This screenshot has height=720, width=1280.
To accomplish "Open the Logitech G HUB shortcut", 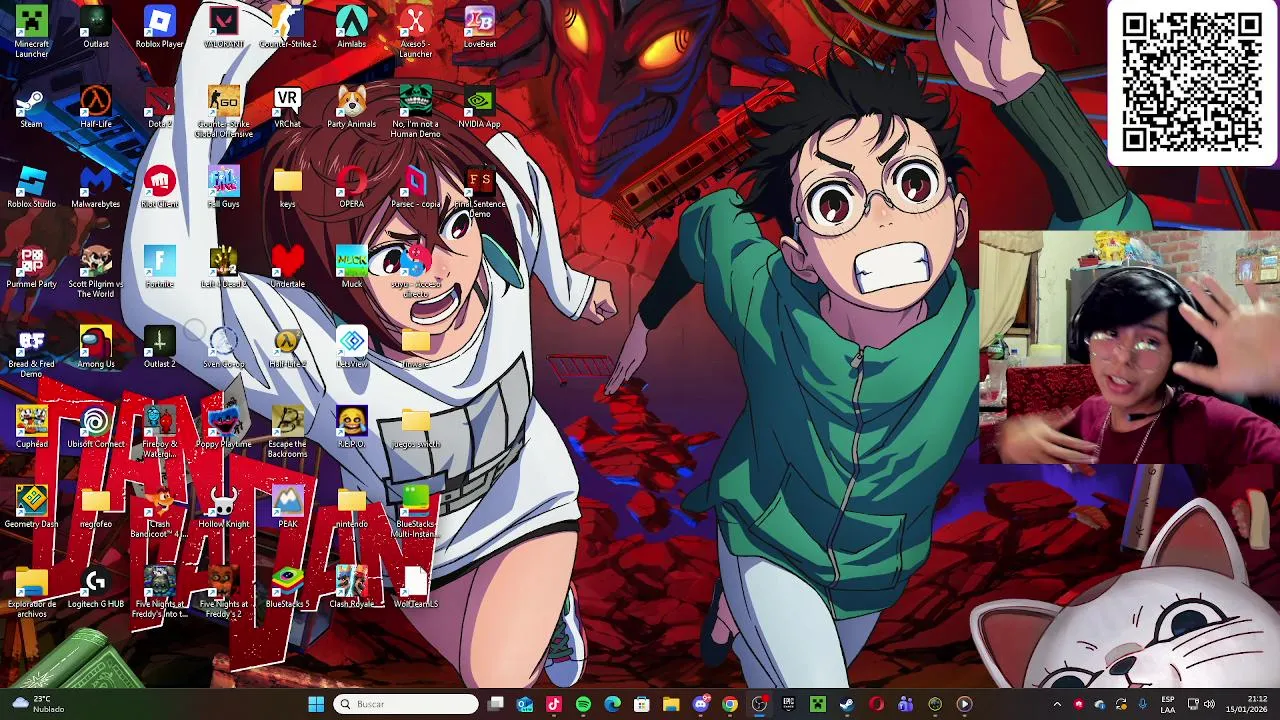I will [x=96, y=588].
